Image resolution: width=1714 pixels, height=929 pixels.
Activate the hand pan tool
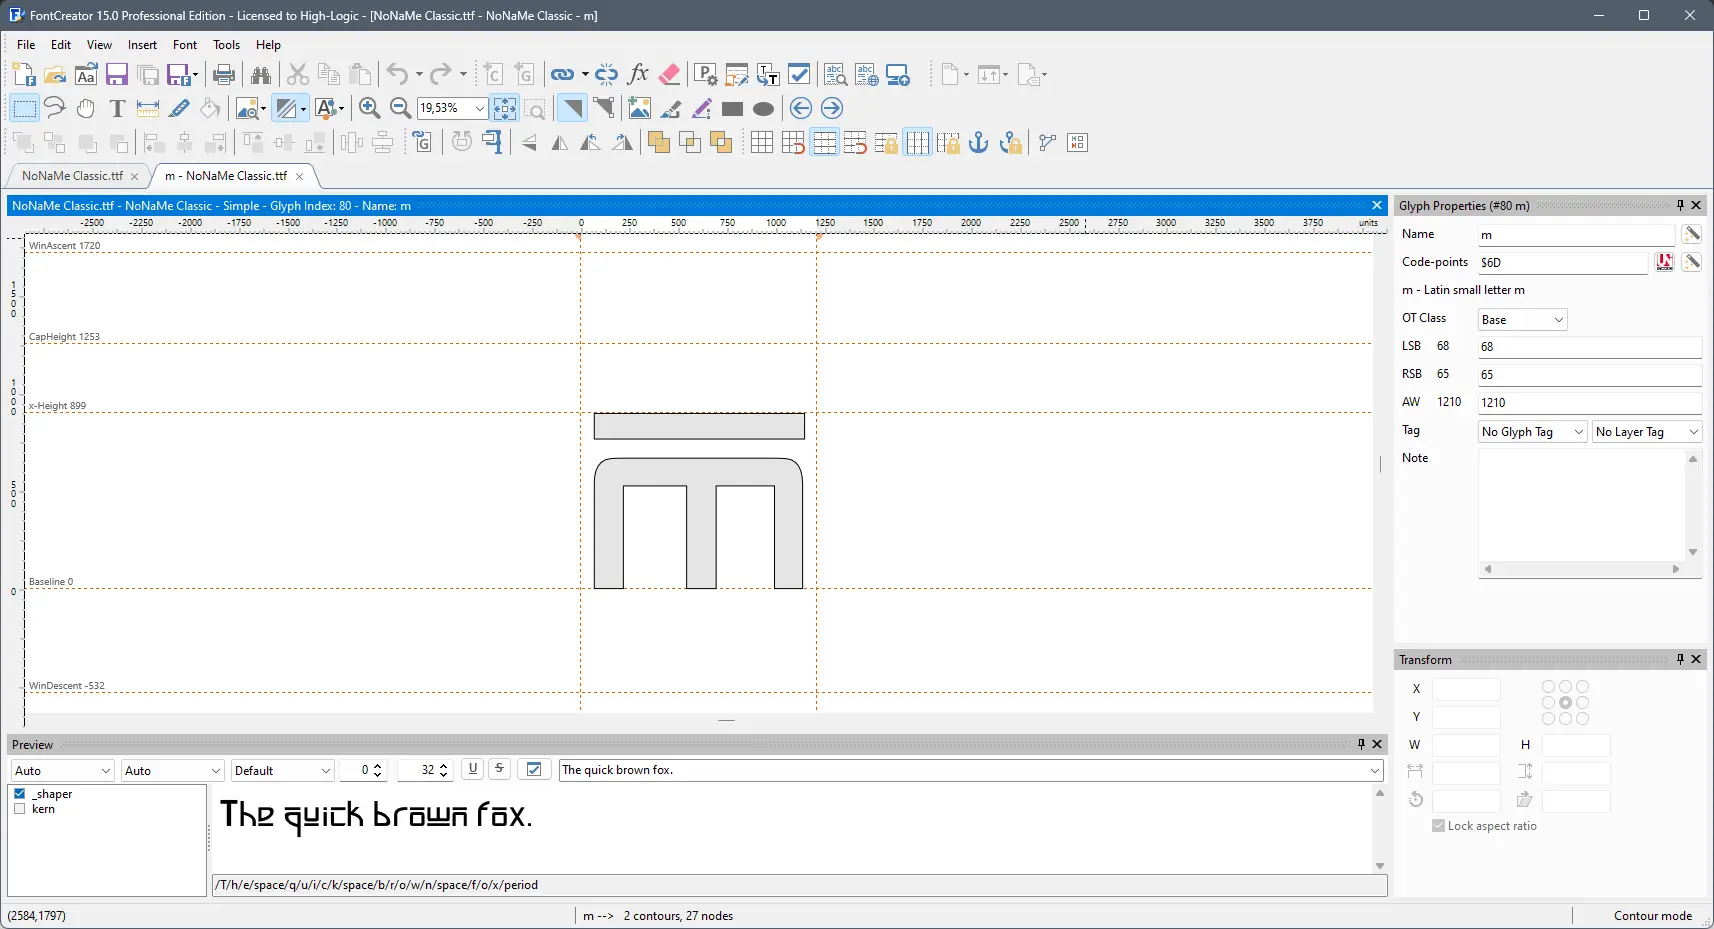tap(86, 108)
